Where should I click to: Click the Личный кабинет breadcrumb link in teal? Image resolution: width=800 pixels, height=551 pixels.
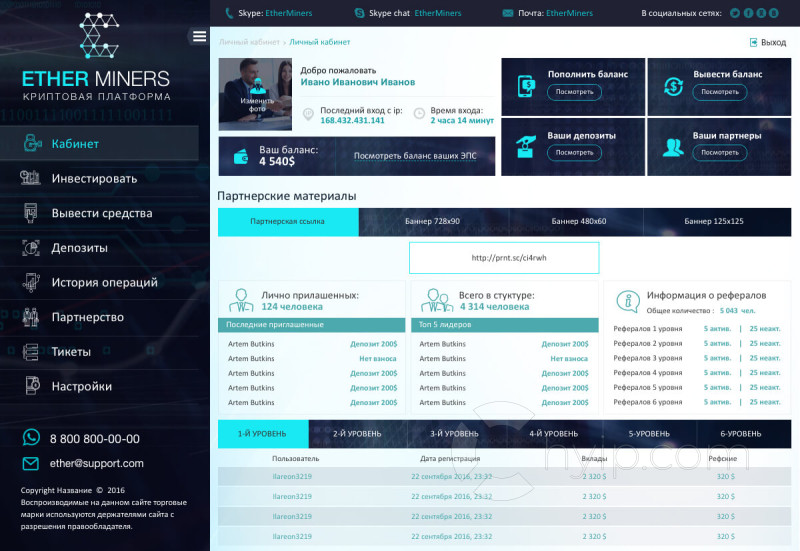(x=320, y=42)
